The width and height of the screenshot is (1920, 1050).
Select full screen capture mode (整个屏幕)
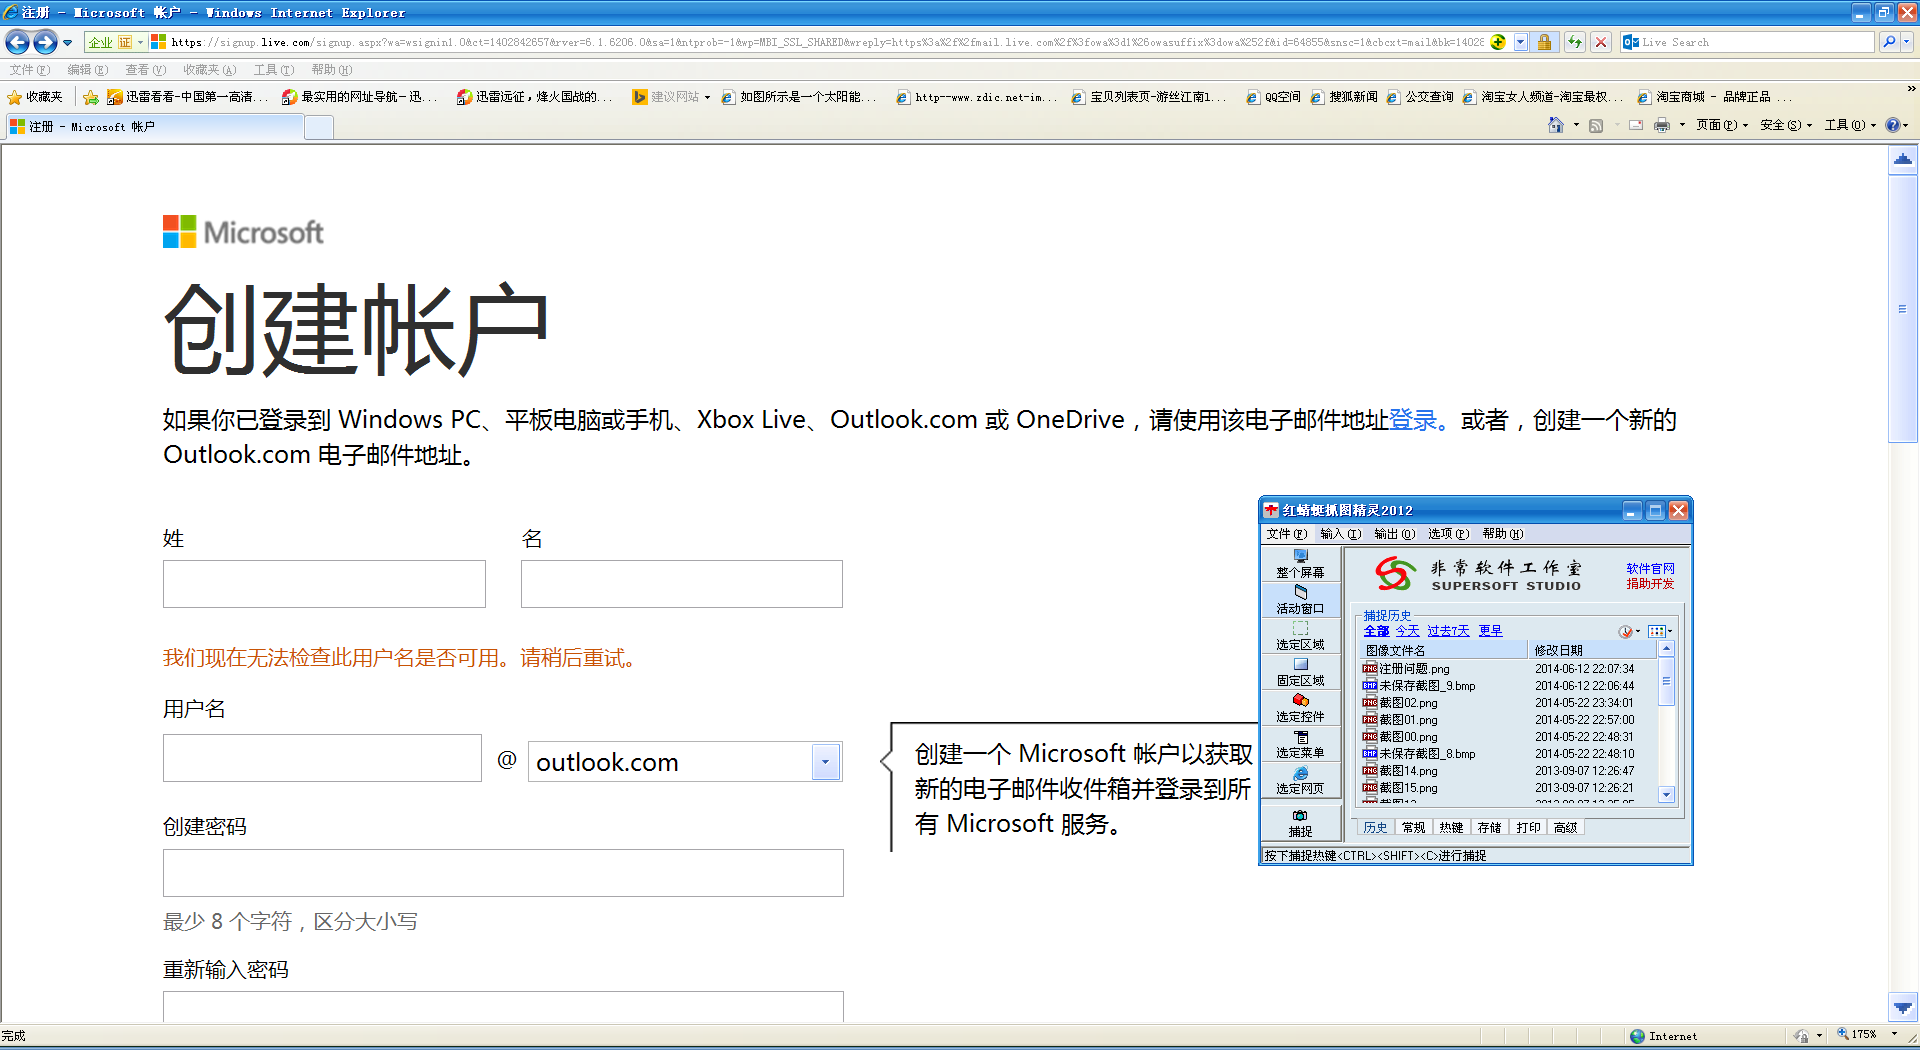[1301, 565]
